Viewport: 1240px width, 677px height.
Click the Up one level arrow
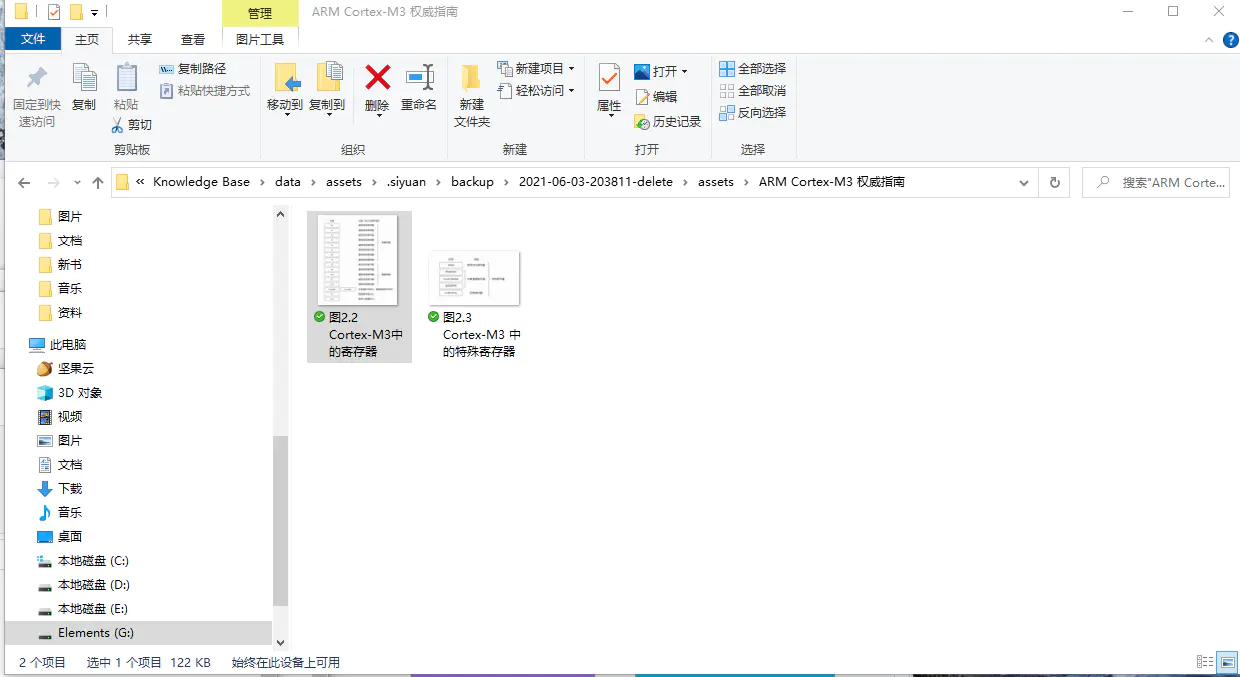point(97,183)
